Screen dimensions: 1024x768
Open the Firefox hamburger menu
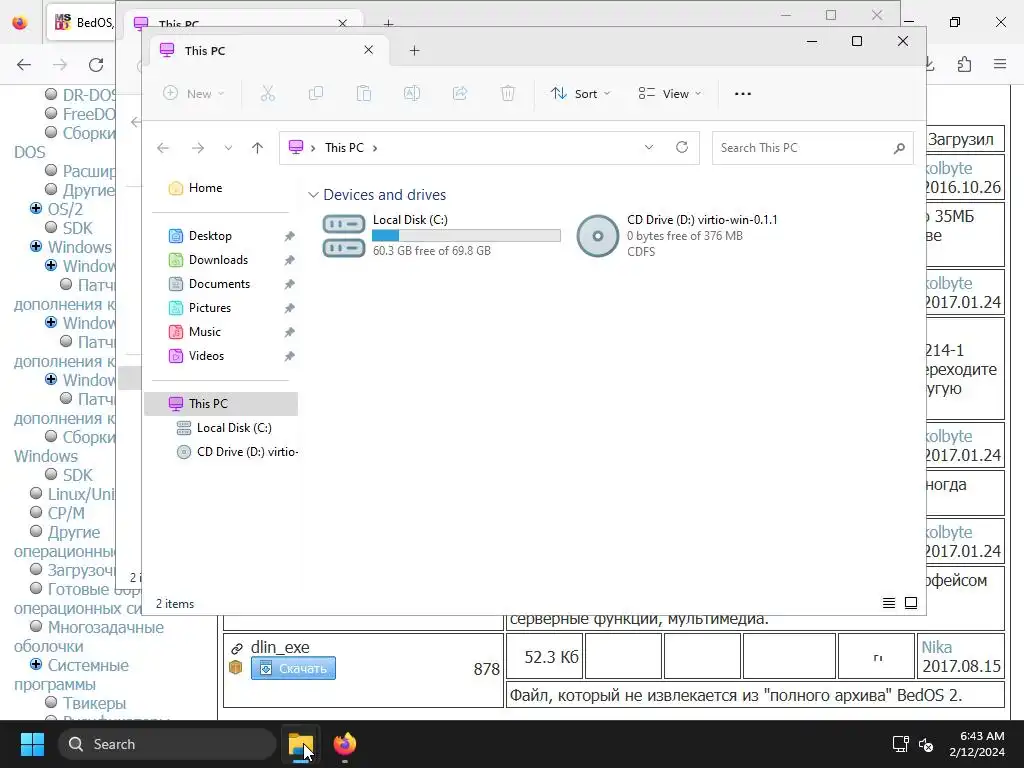1000,64
